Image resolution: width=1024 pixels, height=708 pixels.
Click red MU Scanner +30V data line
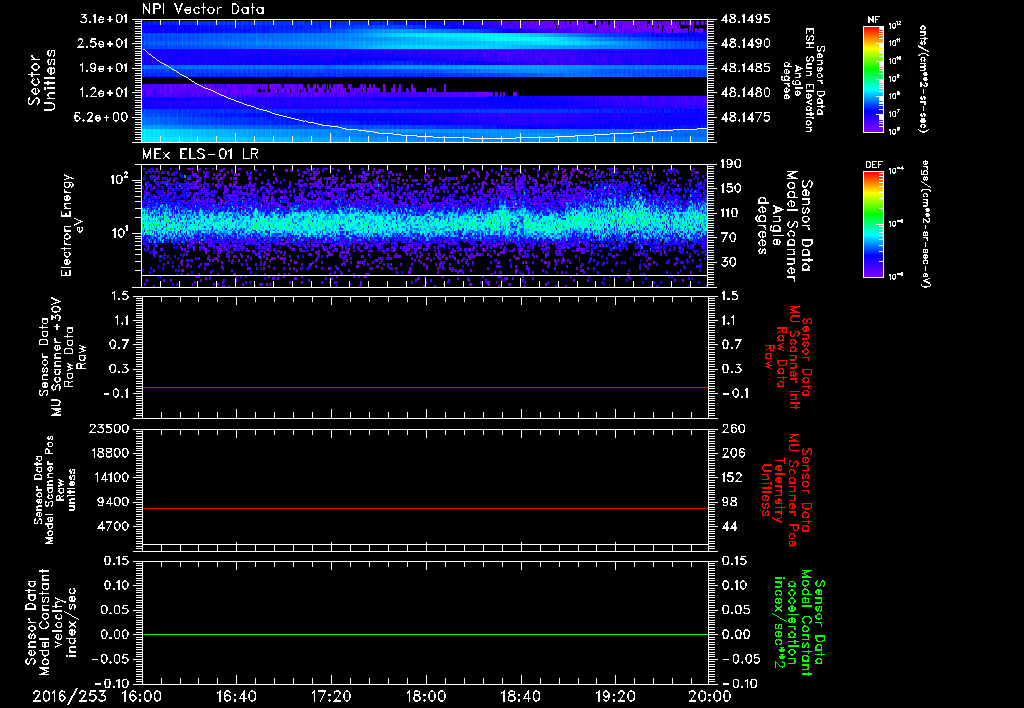point(424,387)
